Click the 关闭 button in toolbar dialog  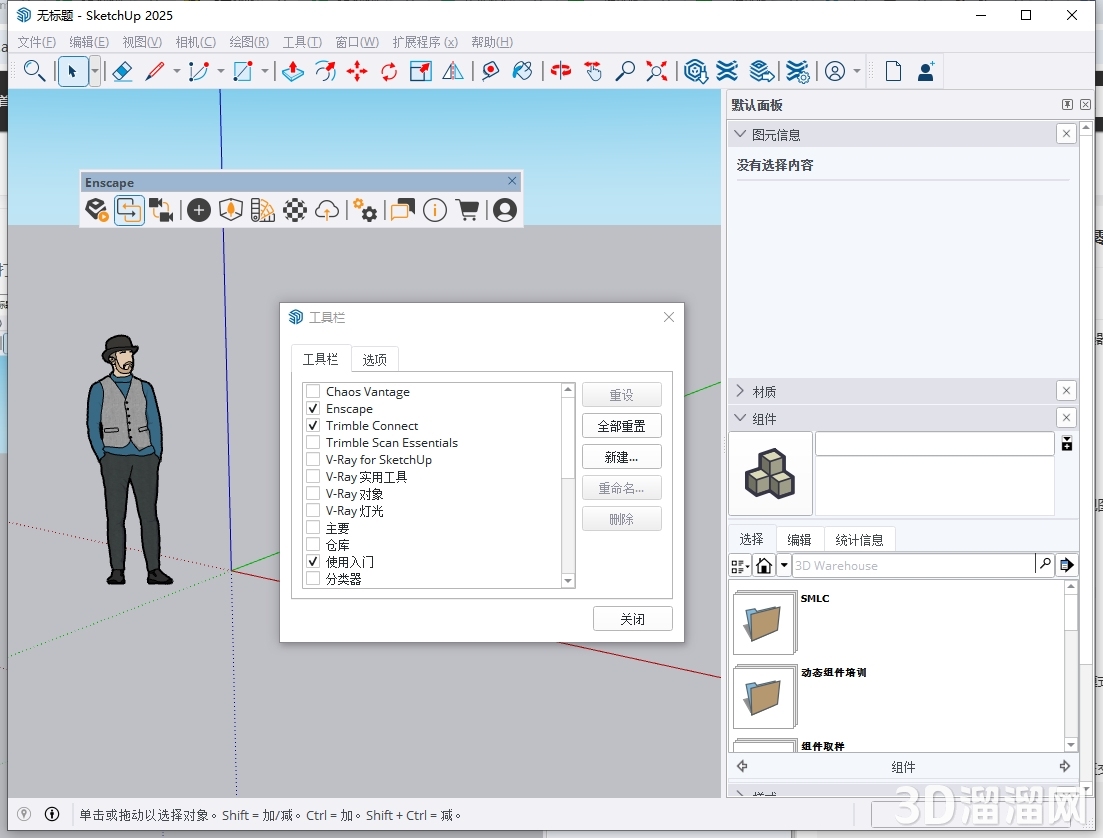click(632, 618)
